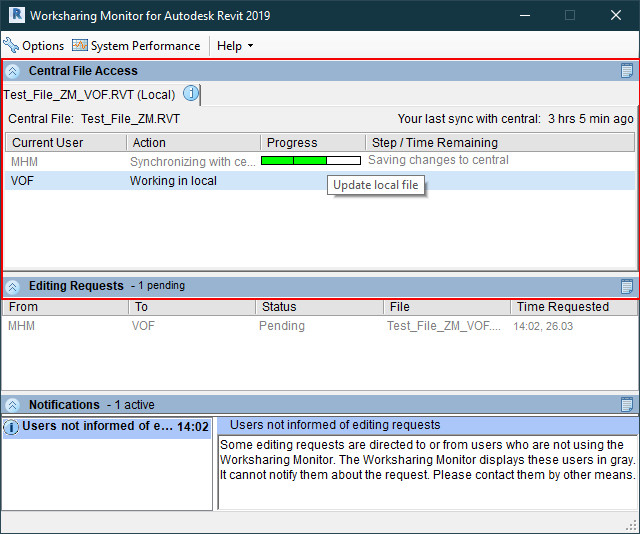Click info icon in notification list item
The width and height of the screenshot is (640, 534).
(x=12, y=427)
